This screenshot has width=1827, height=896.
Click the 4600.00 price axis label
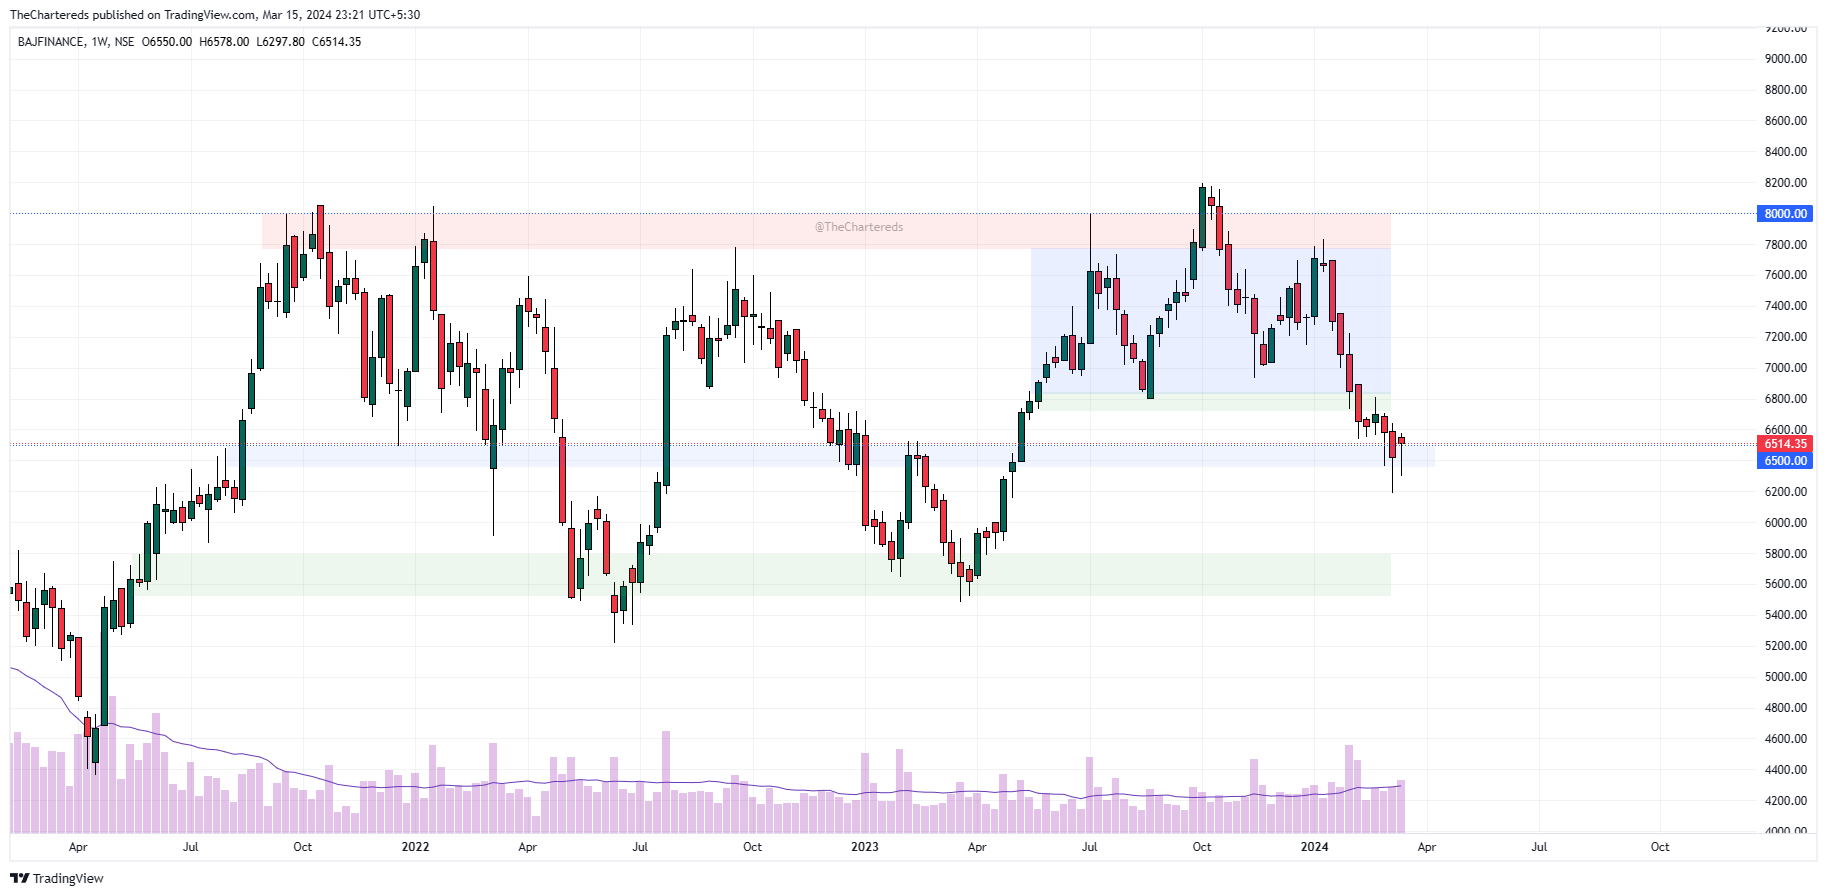(x=1785, y=739)
